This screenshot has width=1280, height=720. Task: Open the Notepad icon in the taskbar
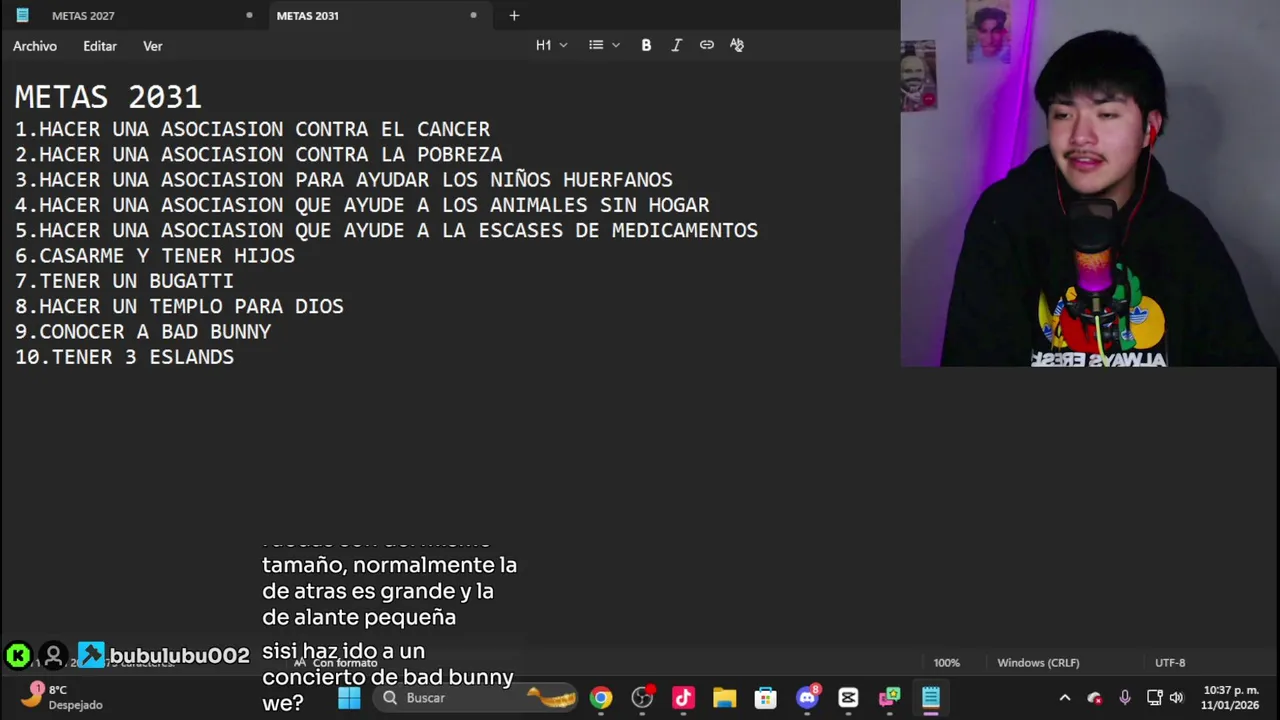point(931,698)
